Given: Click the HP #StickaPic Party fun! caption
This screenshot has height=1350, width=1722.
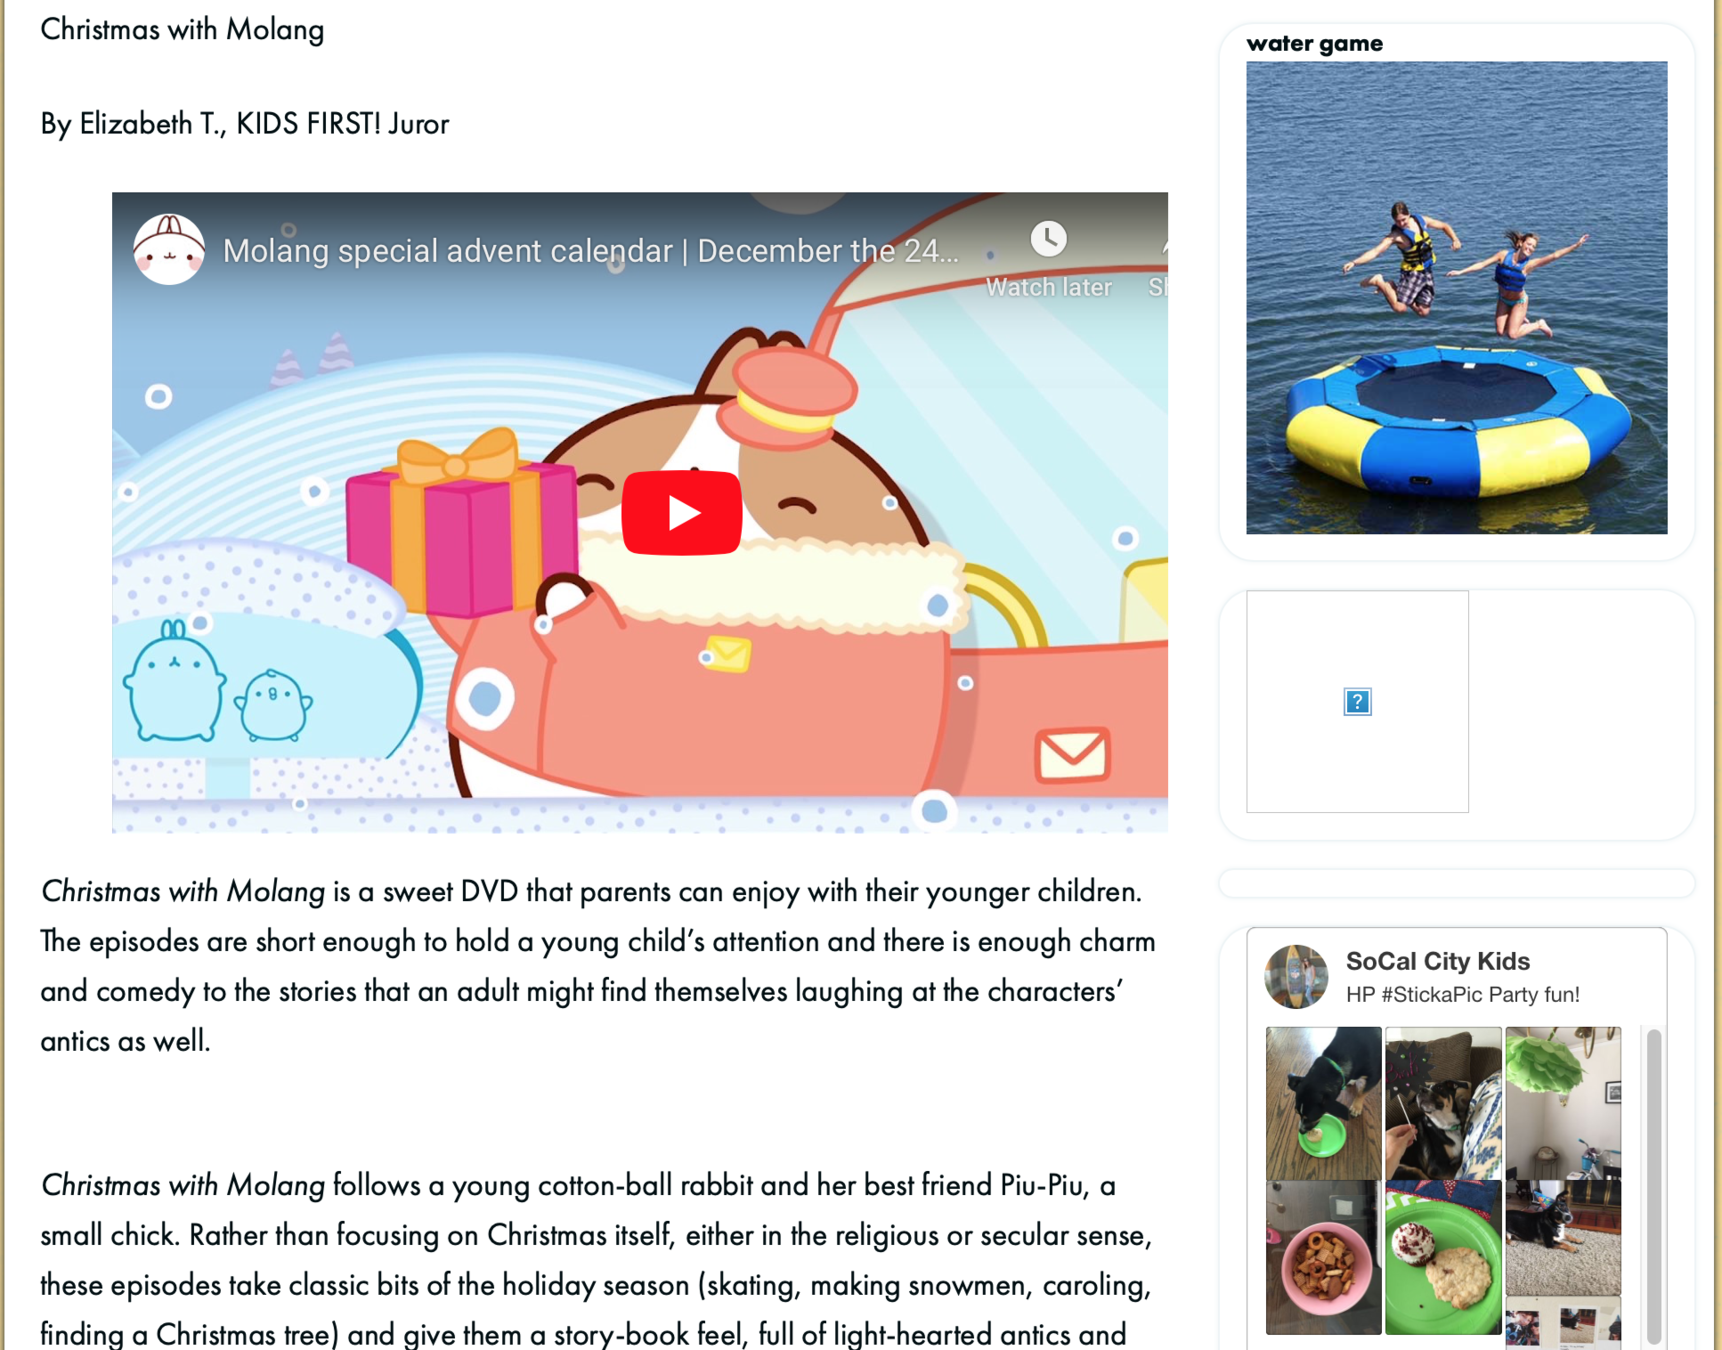Looking at the screenshot, I should tap(1462, 994).
